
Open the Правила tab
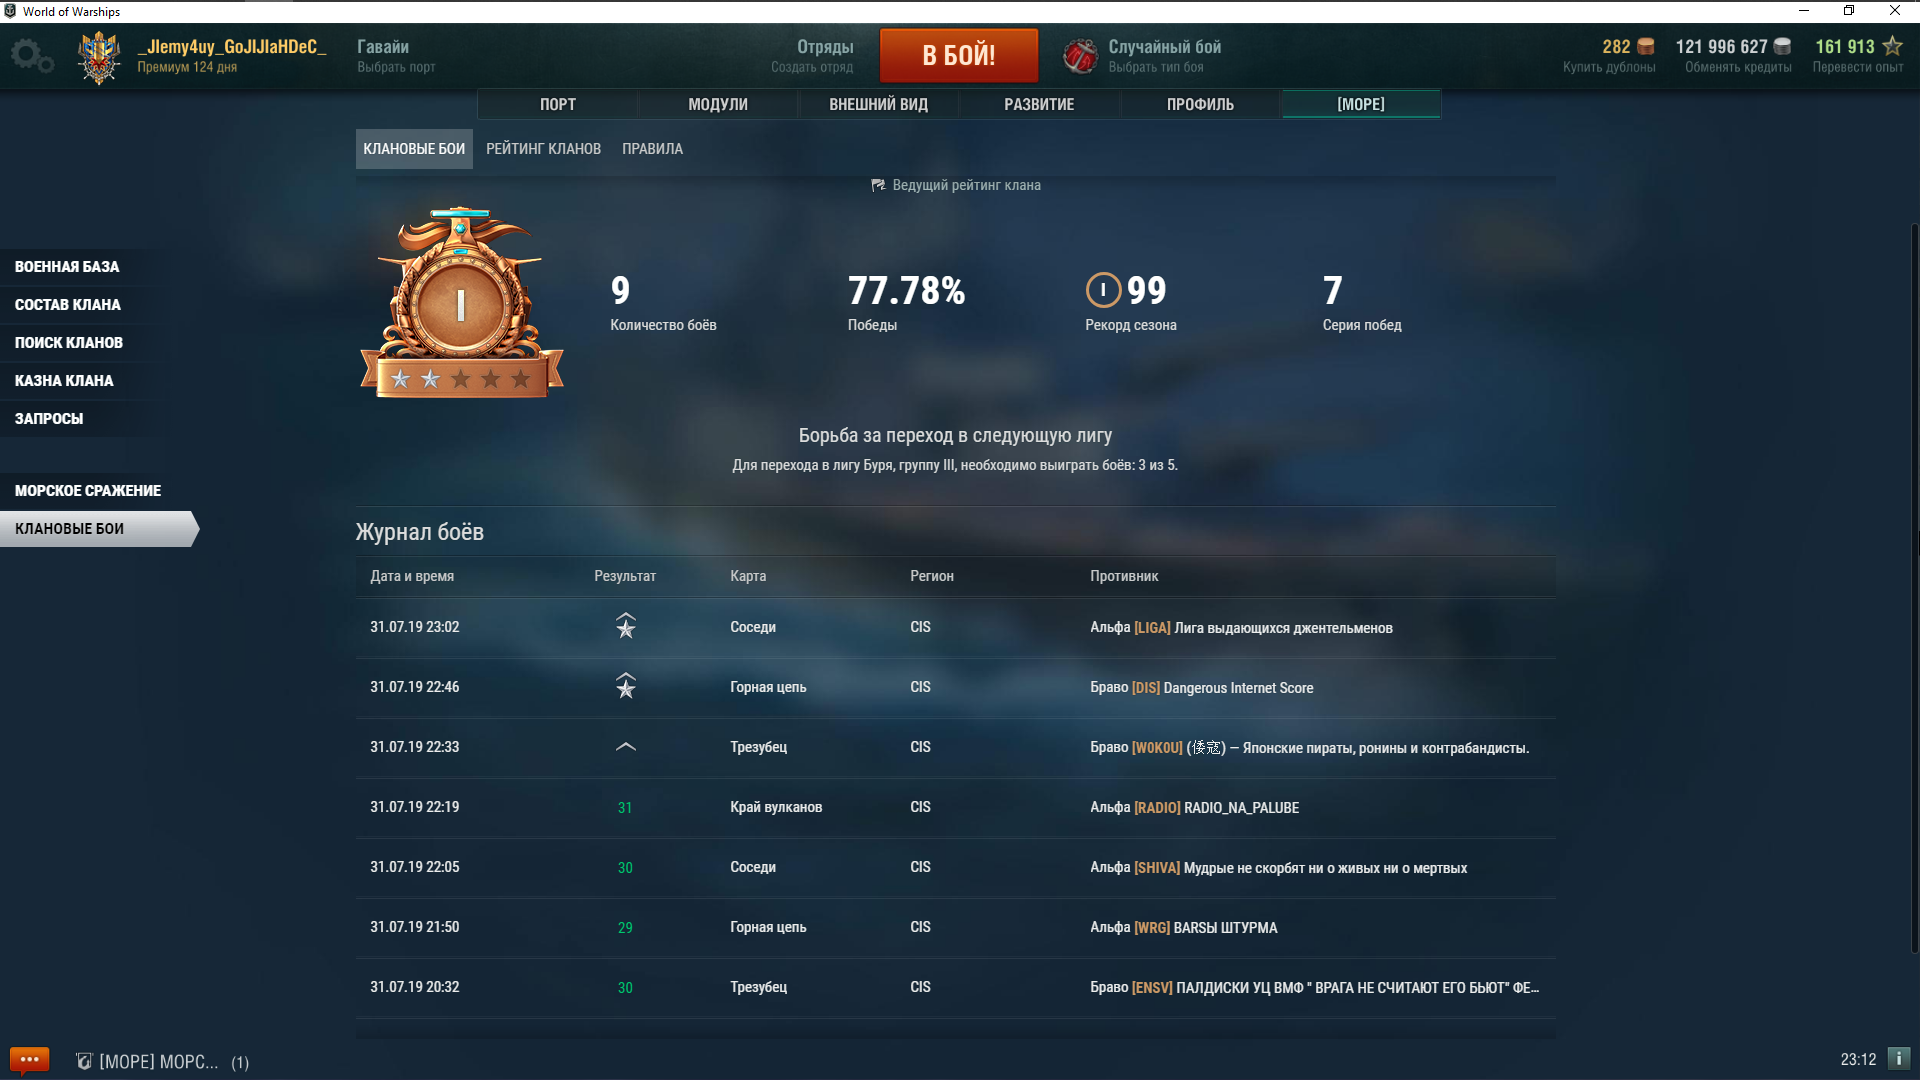pos(652,149)
